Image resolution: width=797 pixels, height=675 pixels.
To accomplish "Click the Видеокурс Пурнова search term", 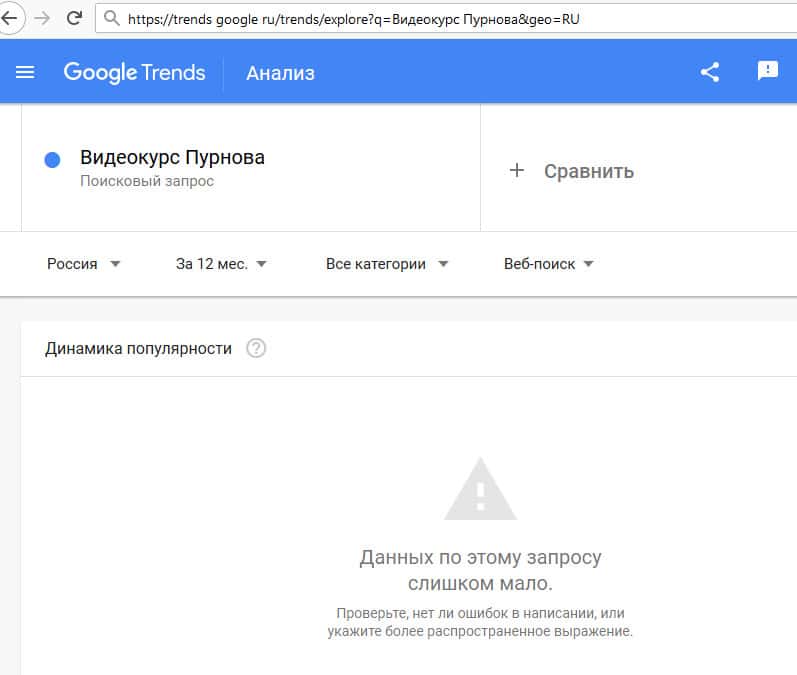I will coord(172,158).
